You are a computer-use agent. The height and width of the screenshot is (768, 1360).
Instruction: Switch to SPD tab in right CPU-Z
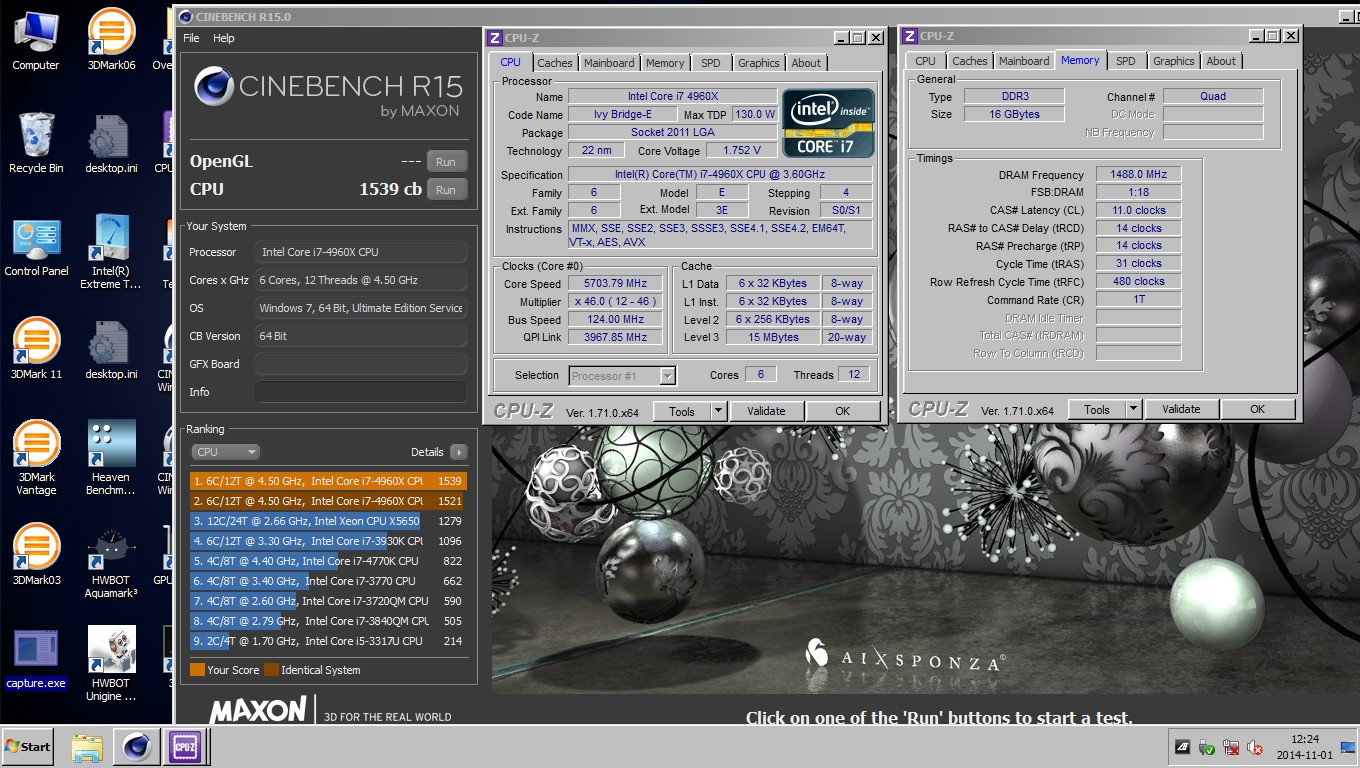pos(1125,61)
